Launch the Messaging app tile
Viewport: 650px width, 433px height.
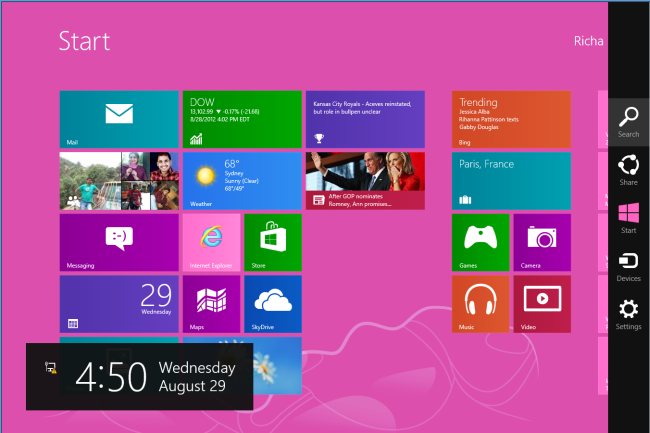[119, 242]
